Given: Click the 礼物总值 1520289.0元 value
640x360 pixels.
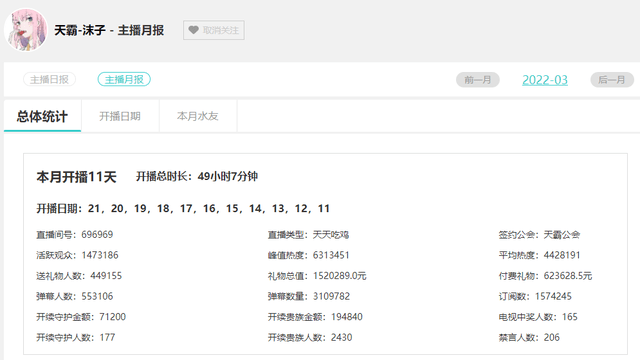Looking at the screenshot, I should coord(340,276).
